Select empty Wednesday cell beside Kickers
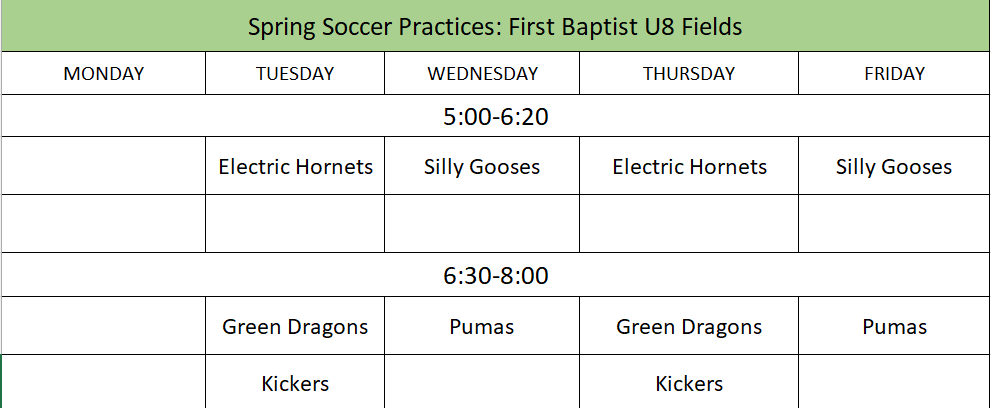 (x=482, y=383)
